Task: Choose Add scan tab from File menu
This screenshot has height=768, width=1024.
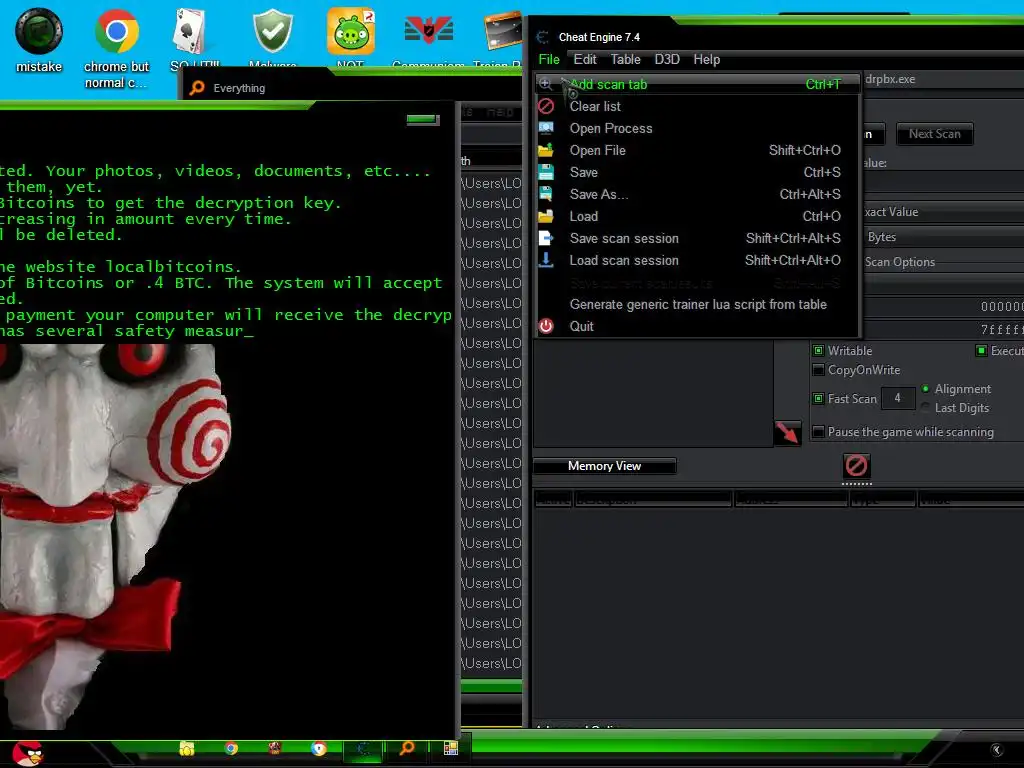Action: coord(697,84)
